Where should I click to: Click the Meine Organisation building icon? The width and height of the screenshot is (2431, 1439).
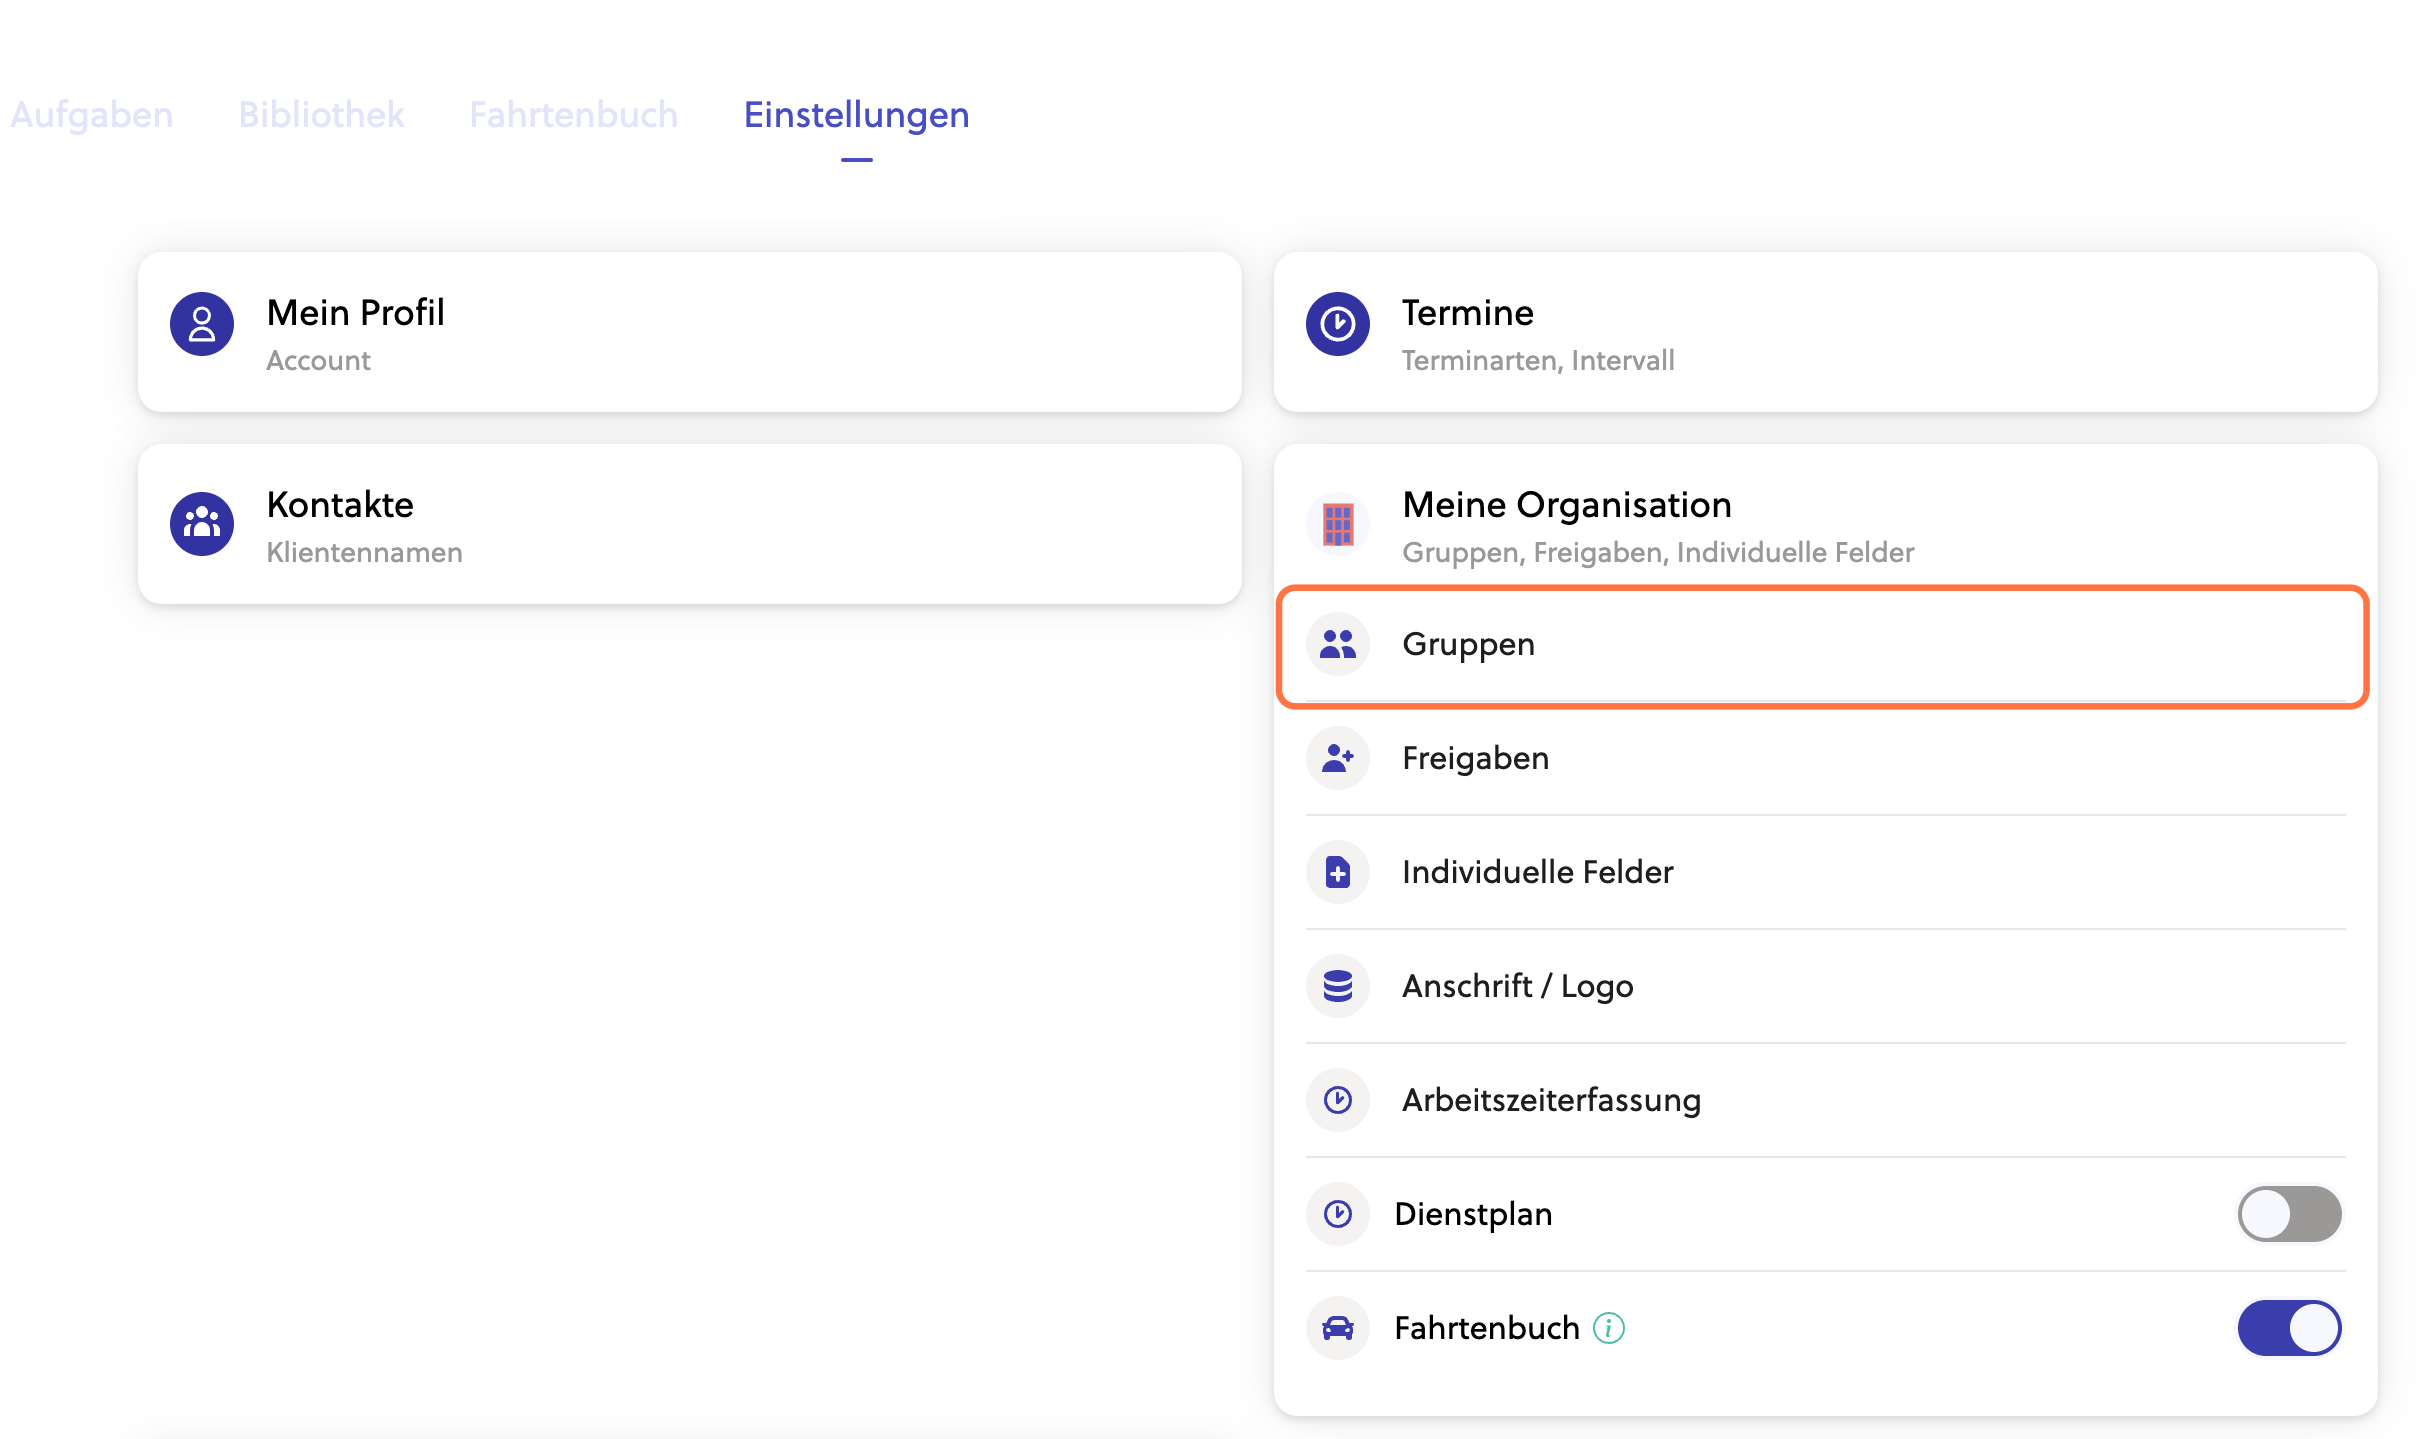click(x=1338, y=524)
